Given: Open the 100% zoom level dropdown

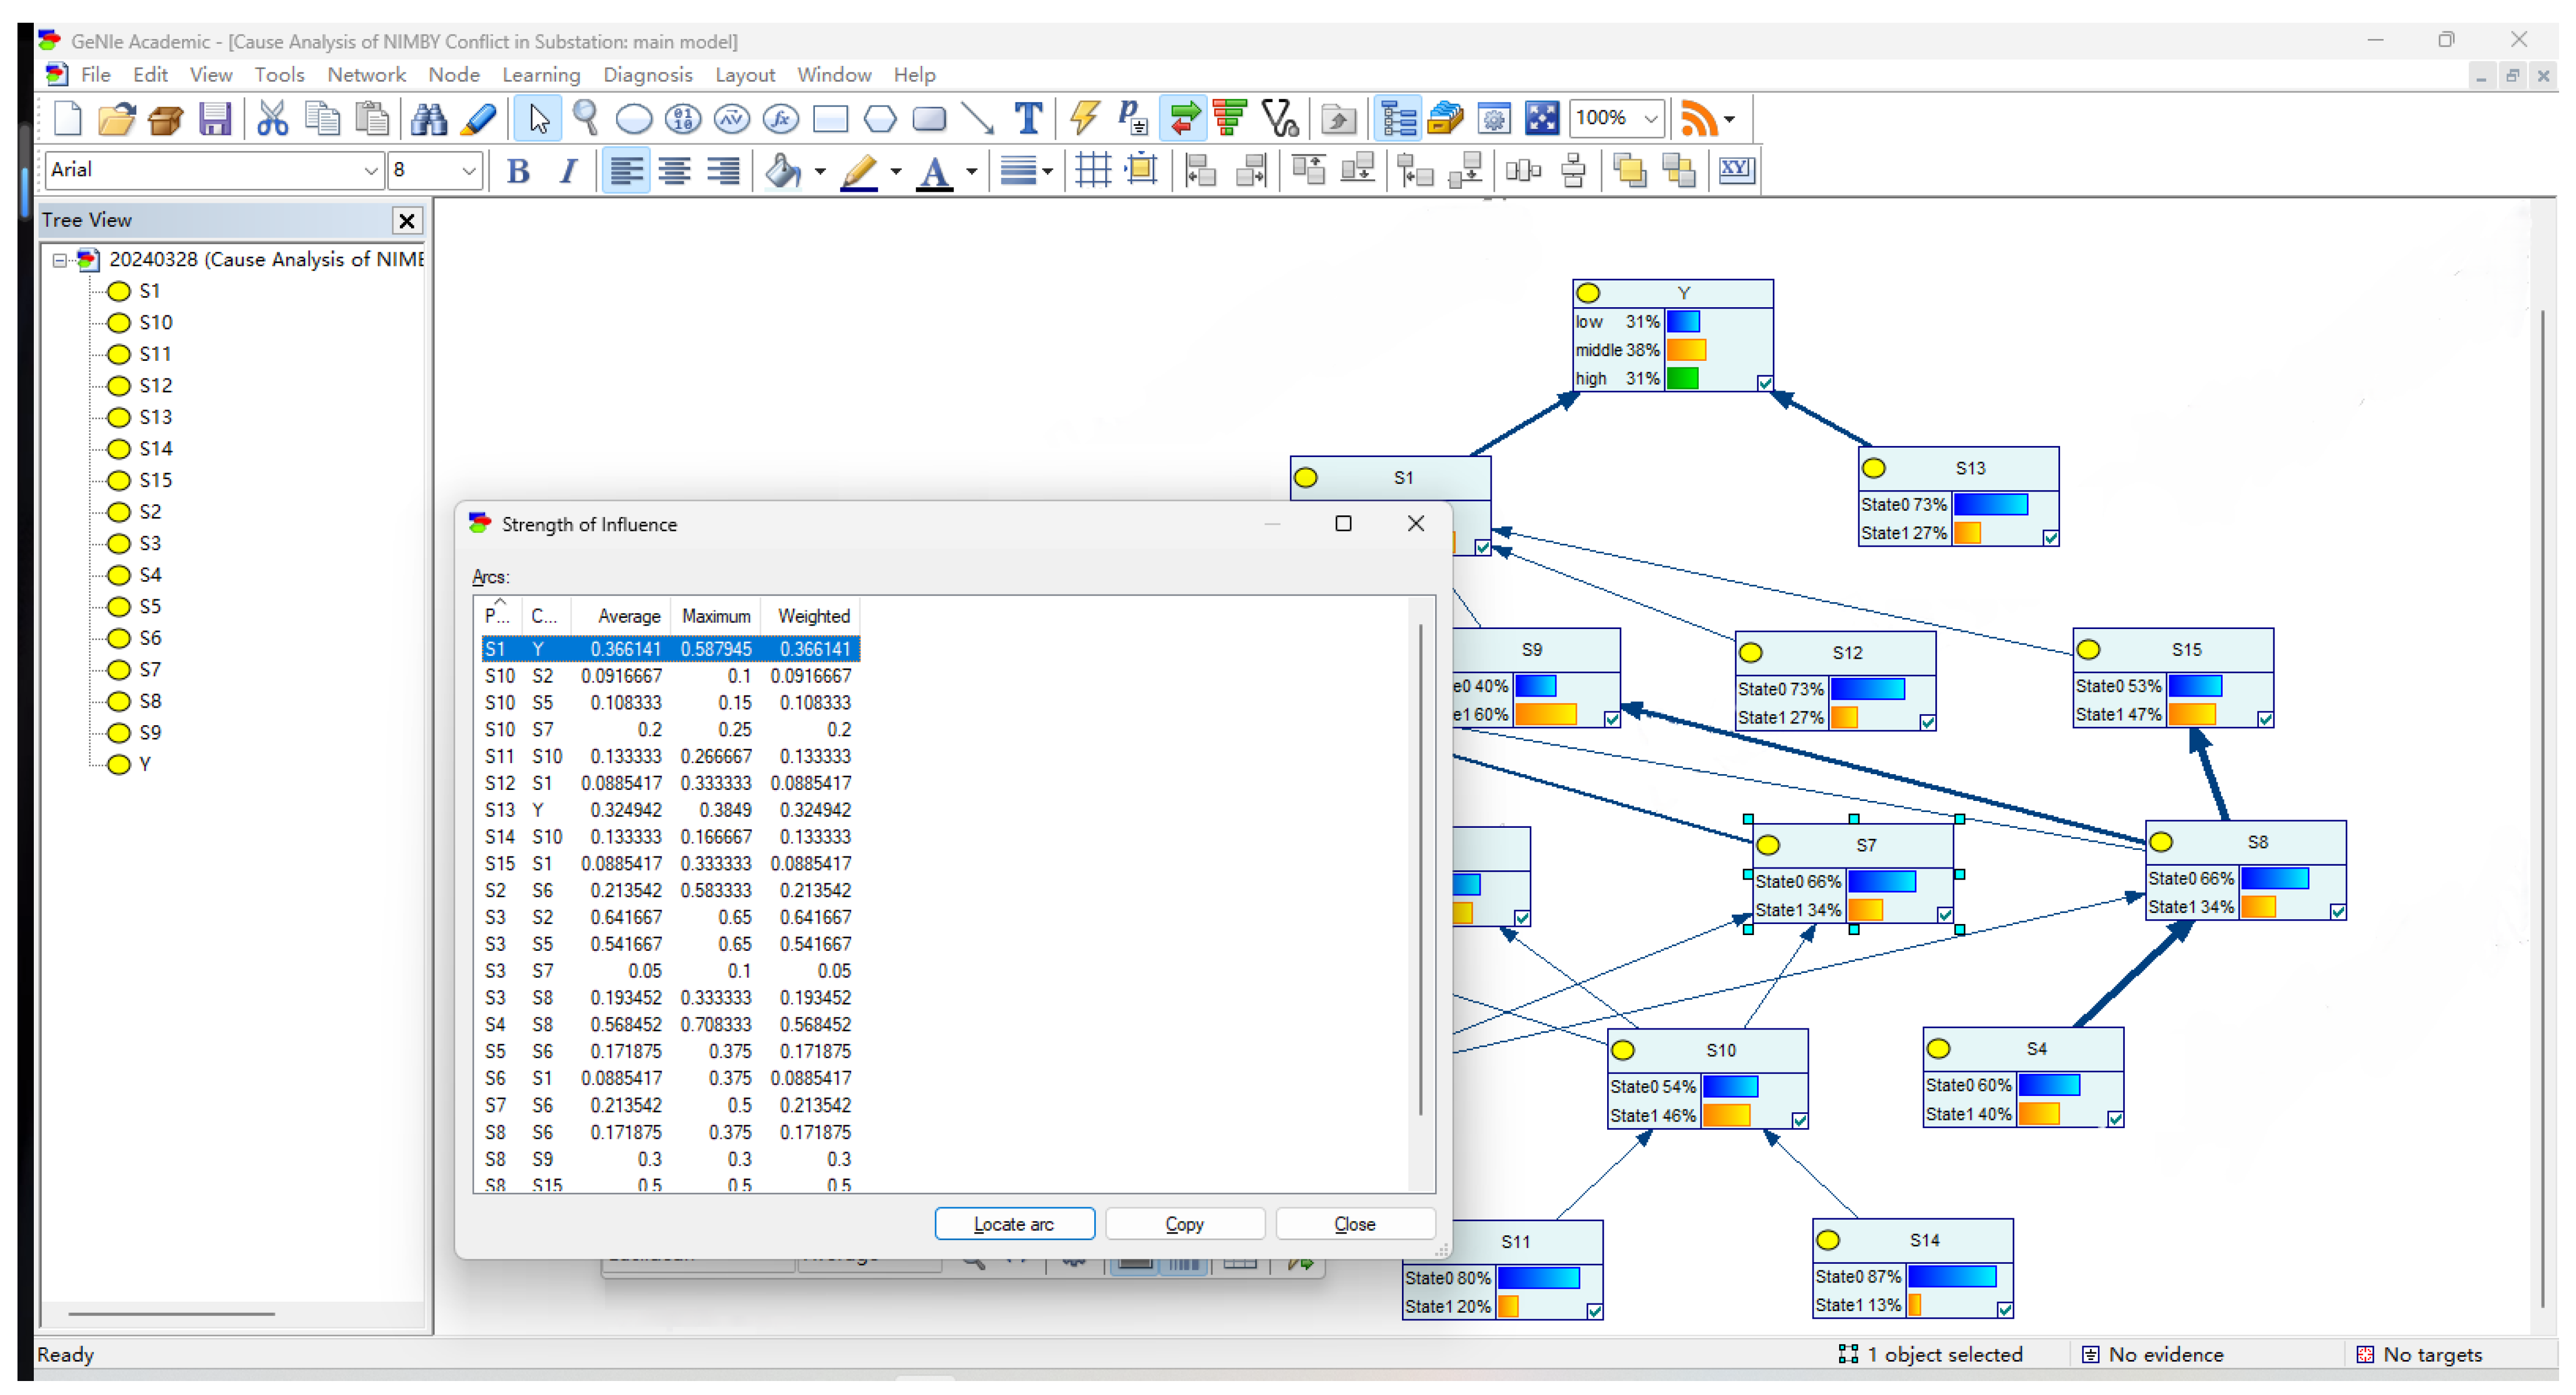Looking at the screenshot, I should click(x=1651, y=119).
